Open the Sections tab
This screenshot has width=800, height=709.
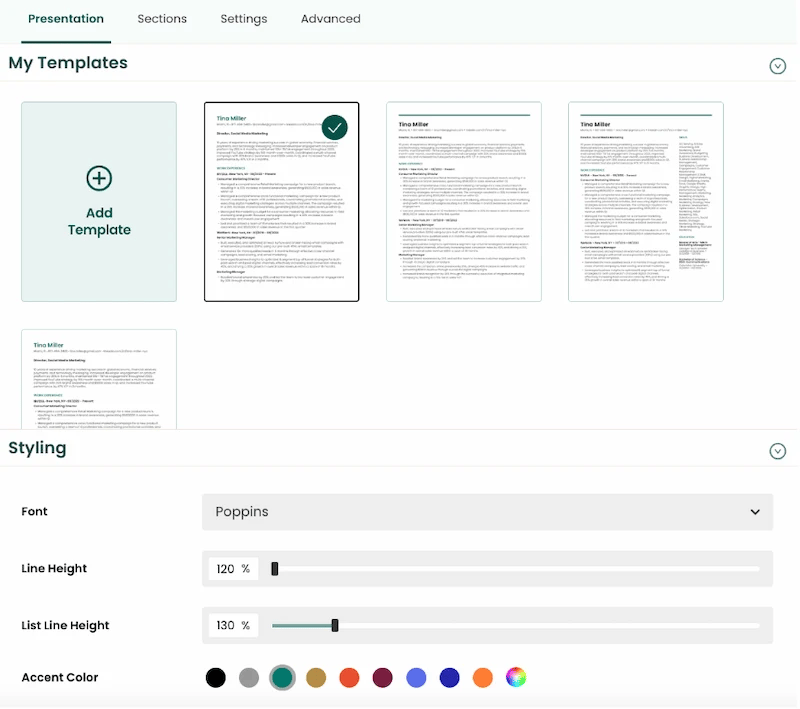click(x=162, y=19)
